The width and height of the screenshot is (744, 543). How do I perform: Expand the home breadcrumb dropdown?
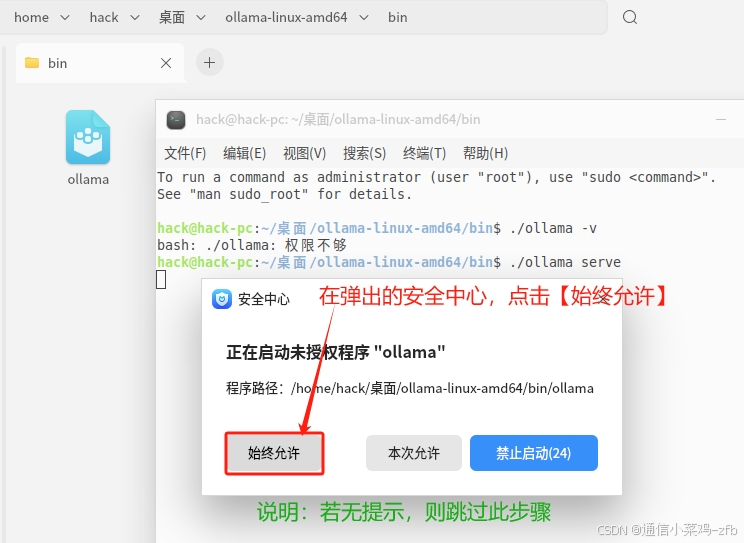pyautogui.click(x=65, y=18)
